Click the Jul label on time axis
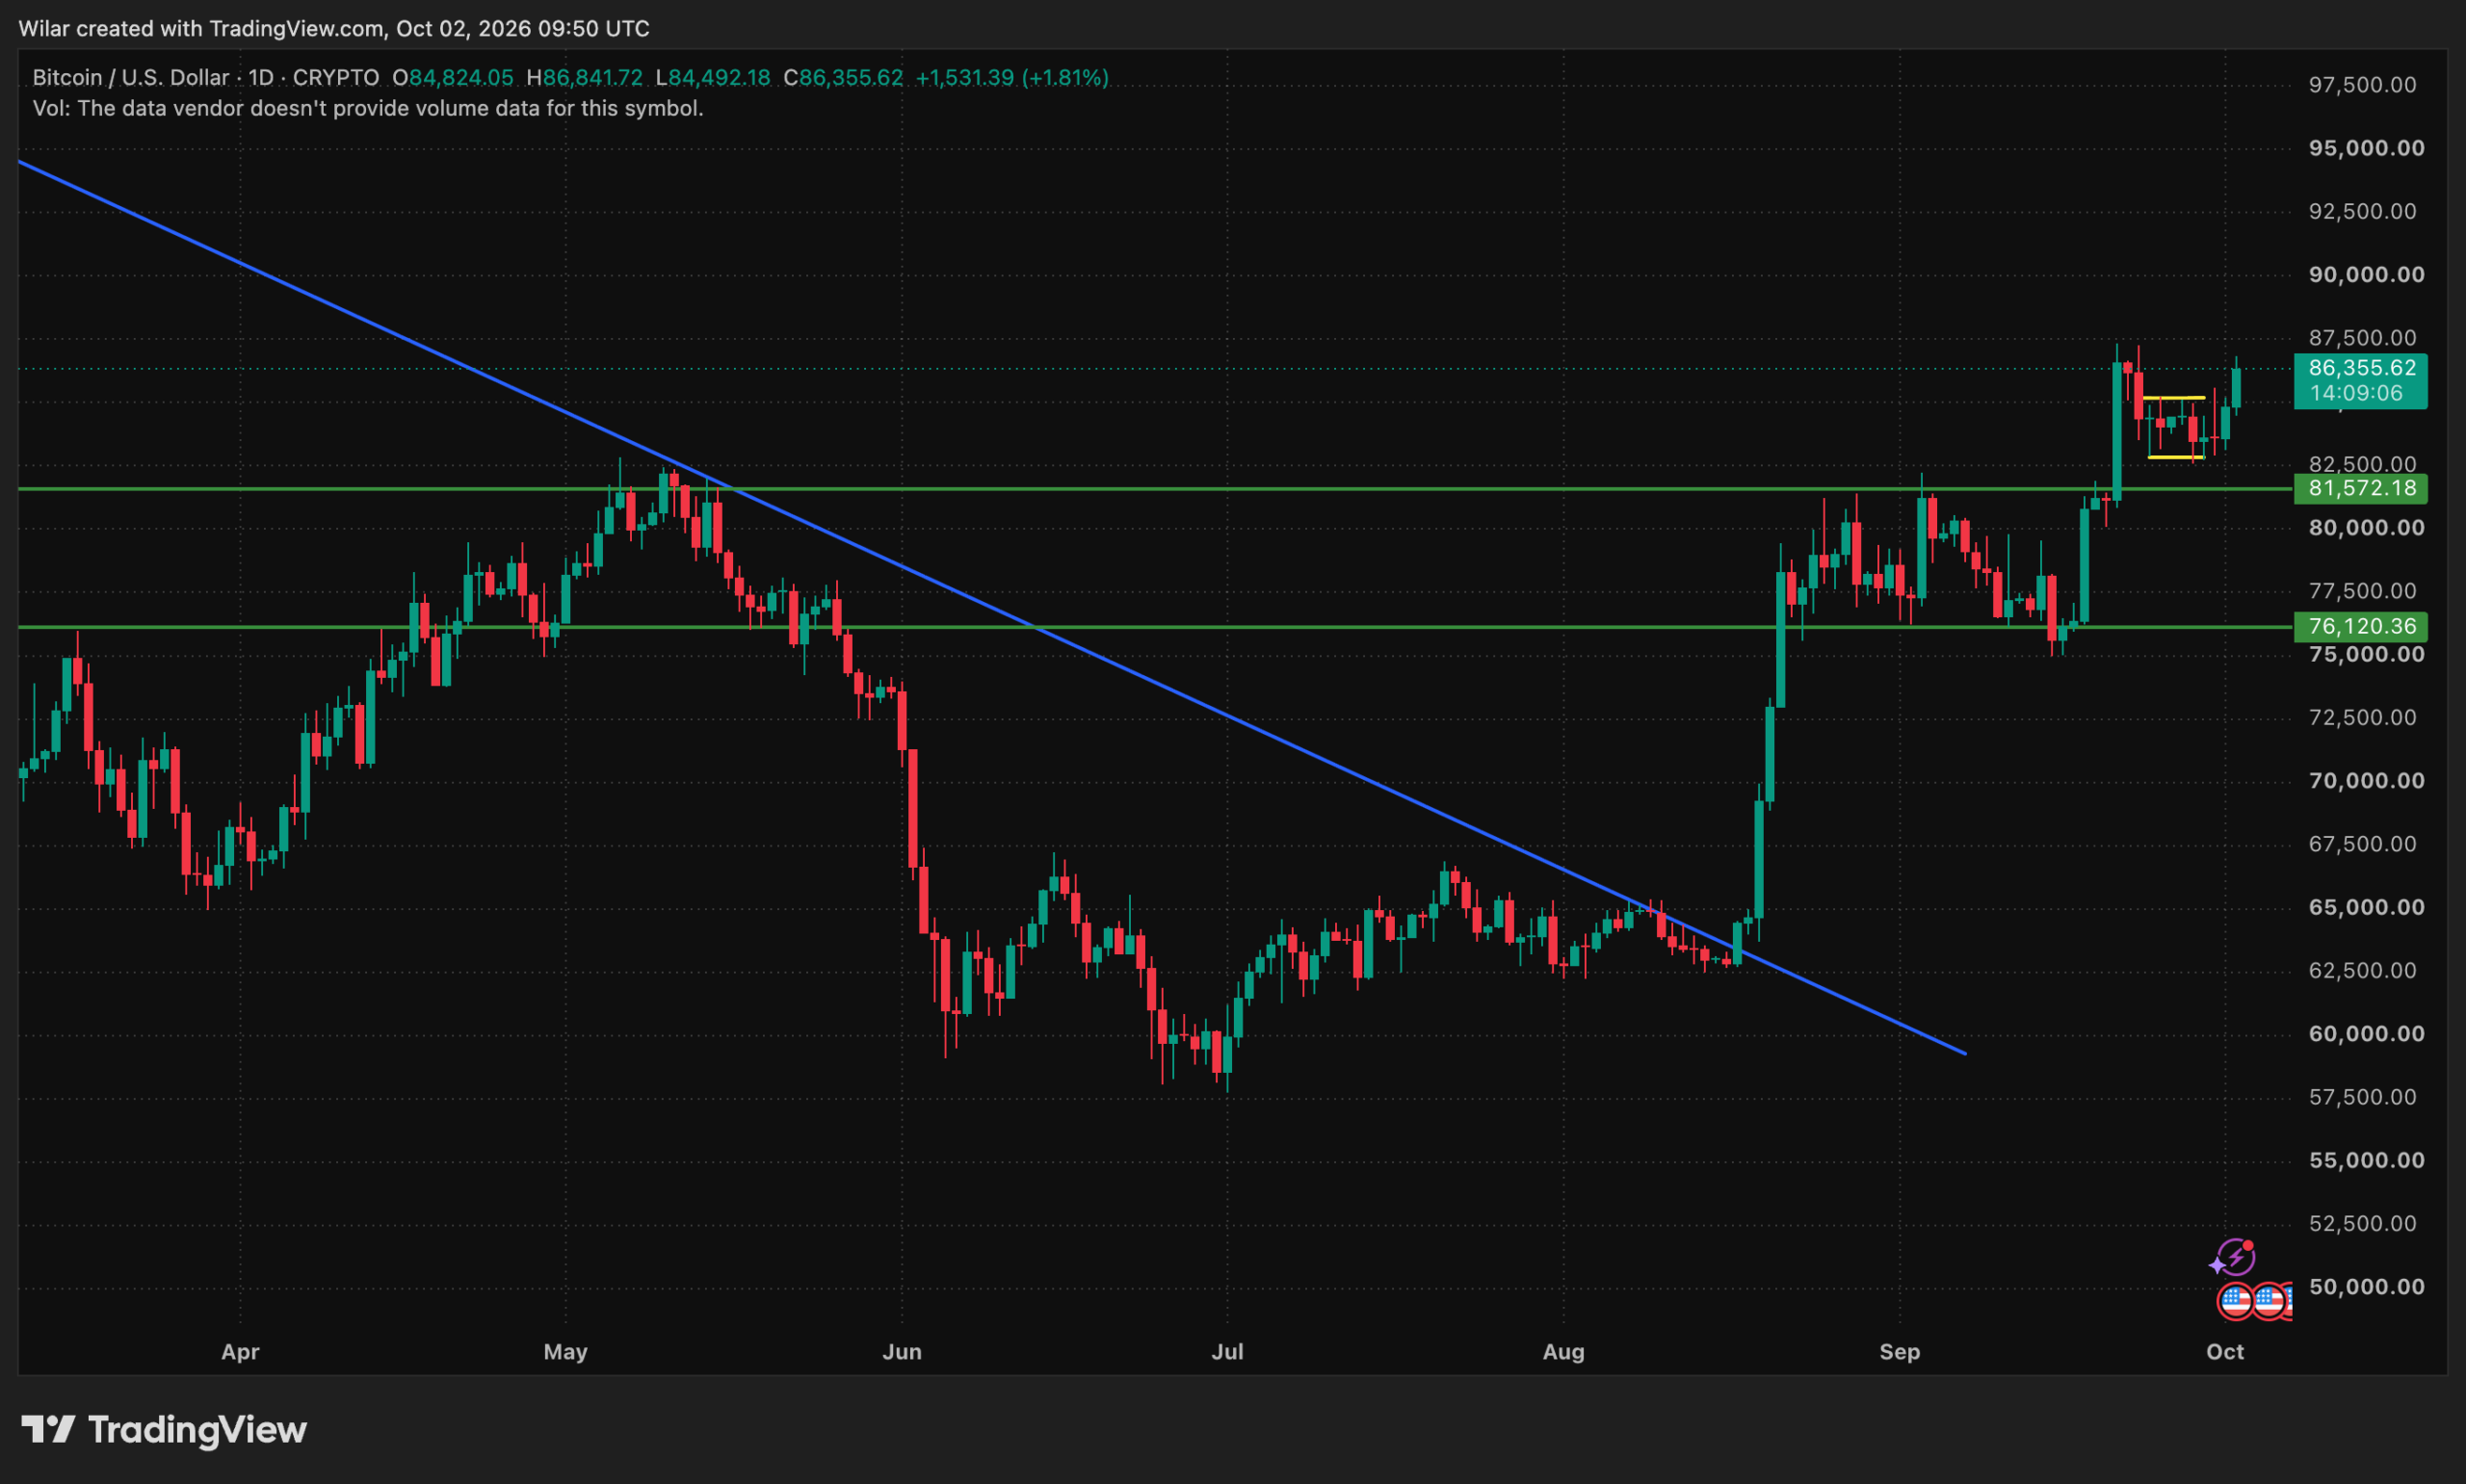 tap(1227, 1352)
